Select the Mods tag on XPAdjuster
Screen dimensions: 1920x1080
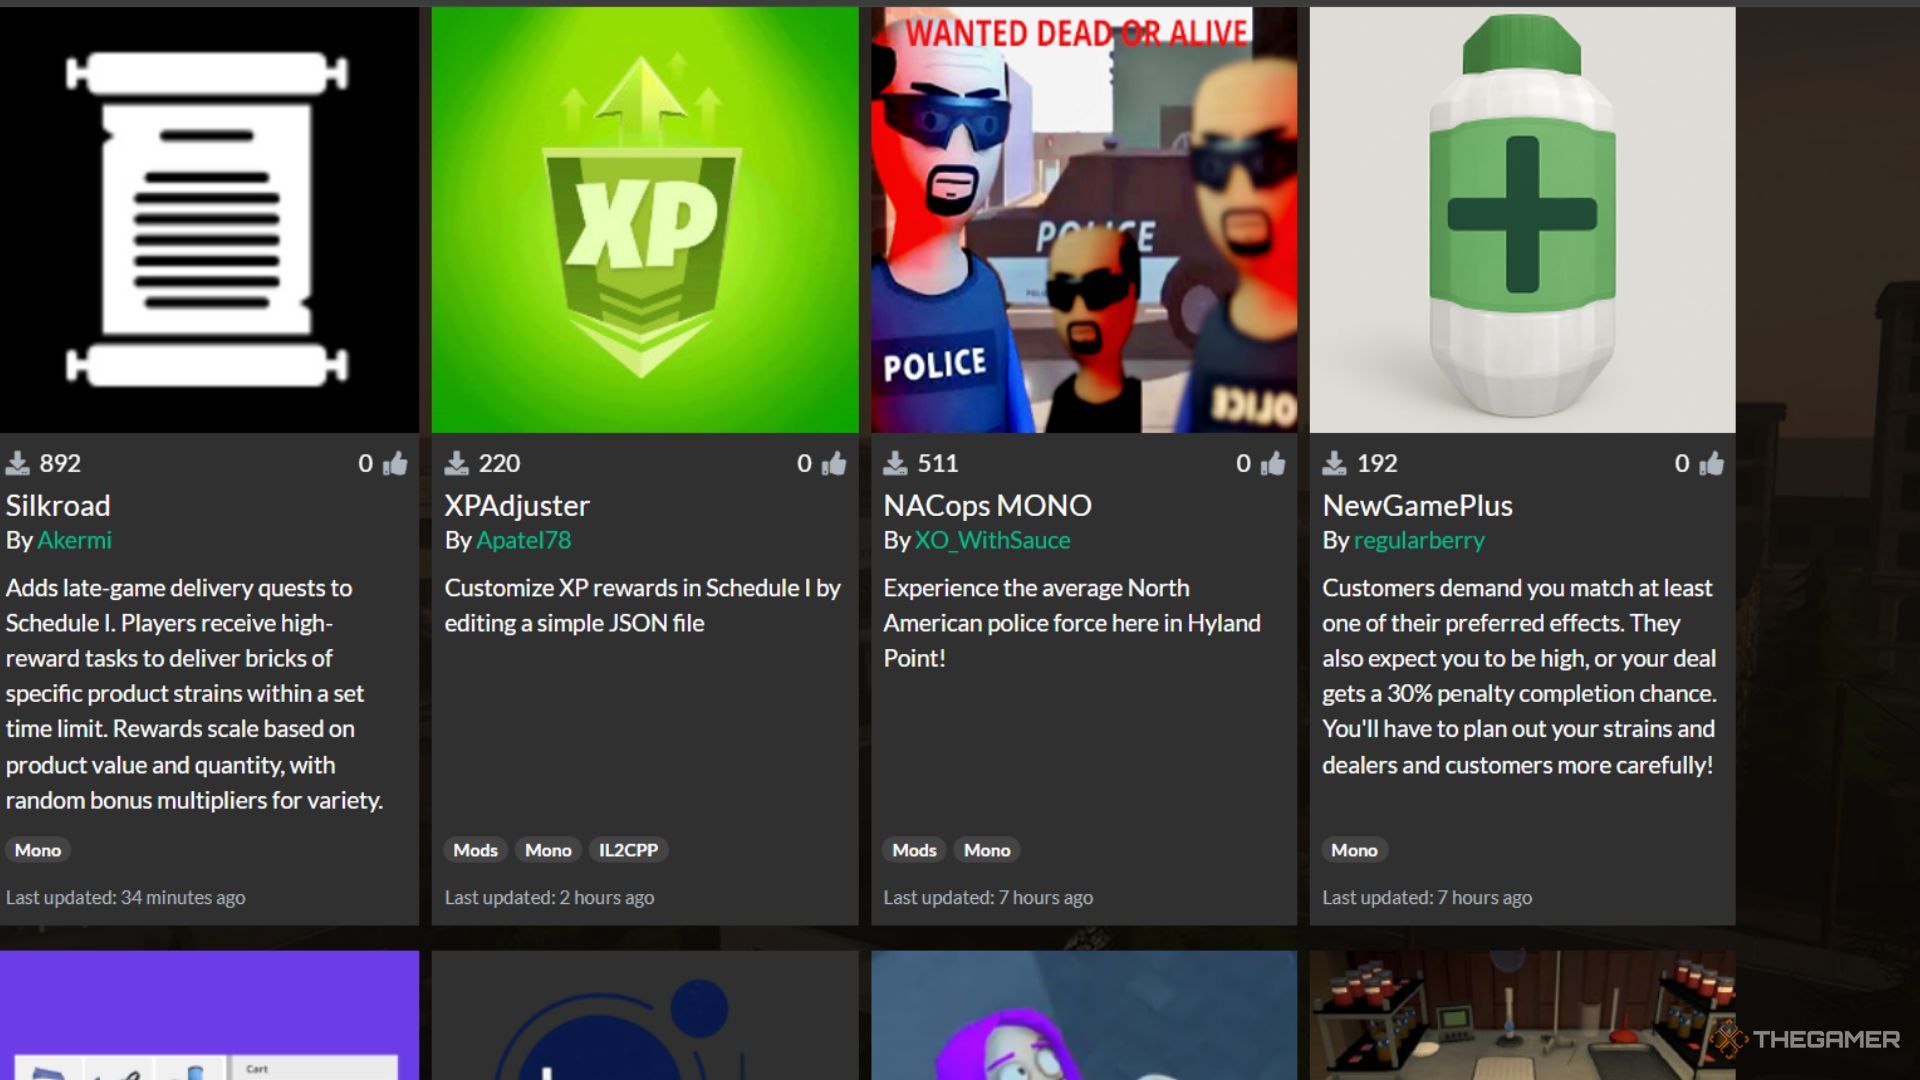coord(475,850)
